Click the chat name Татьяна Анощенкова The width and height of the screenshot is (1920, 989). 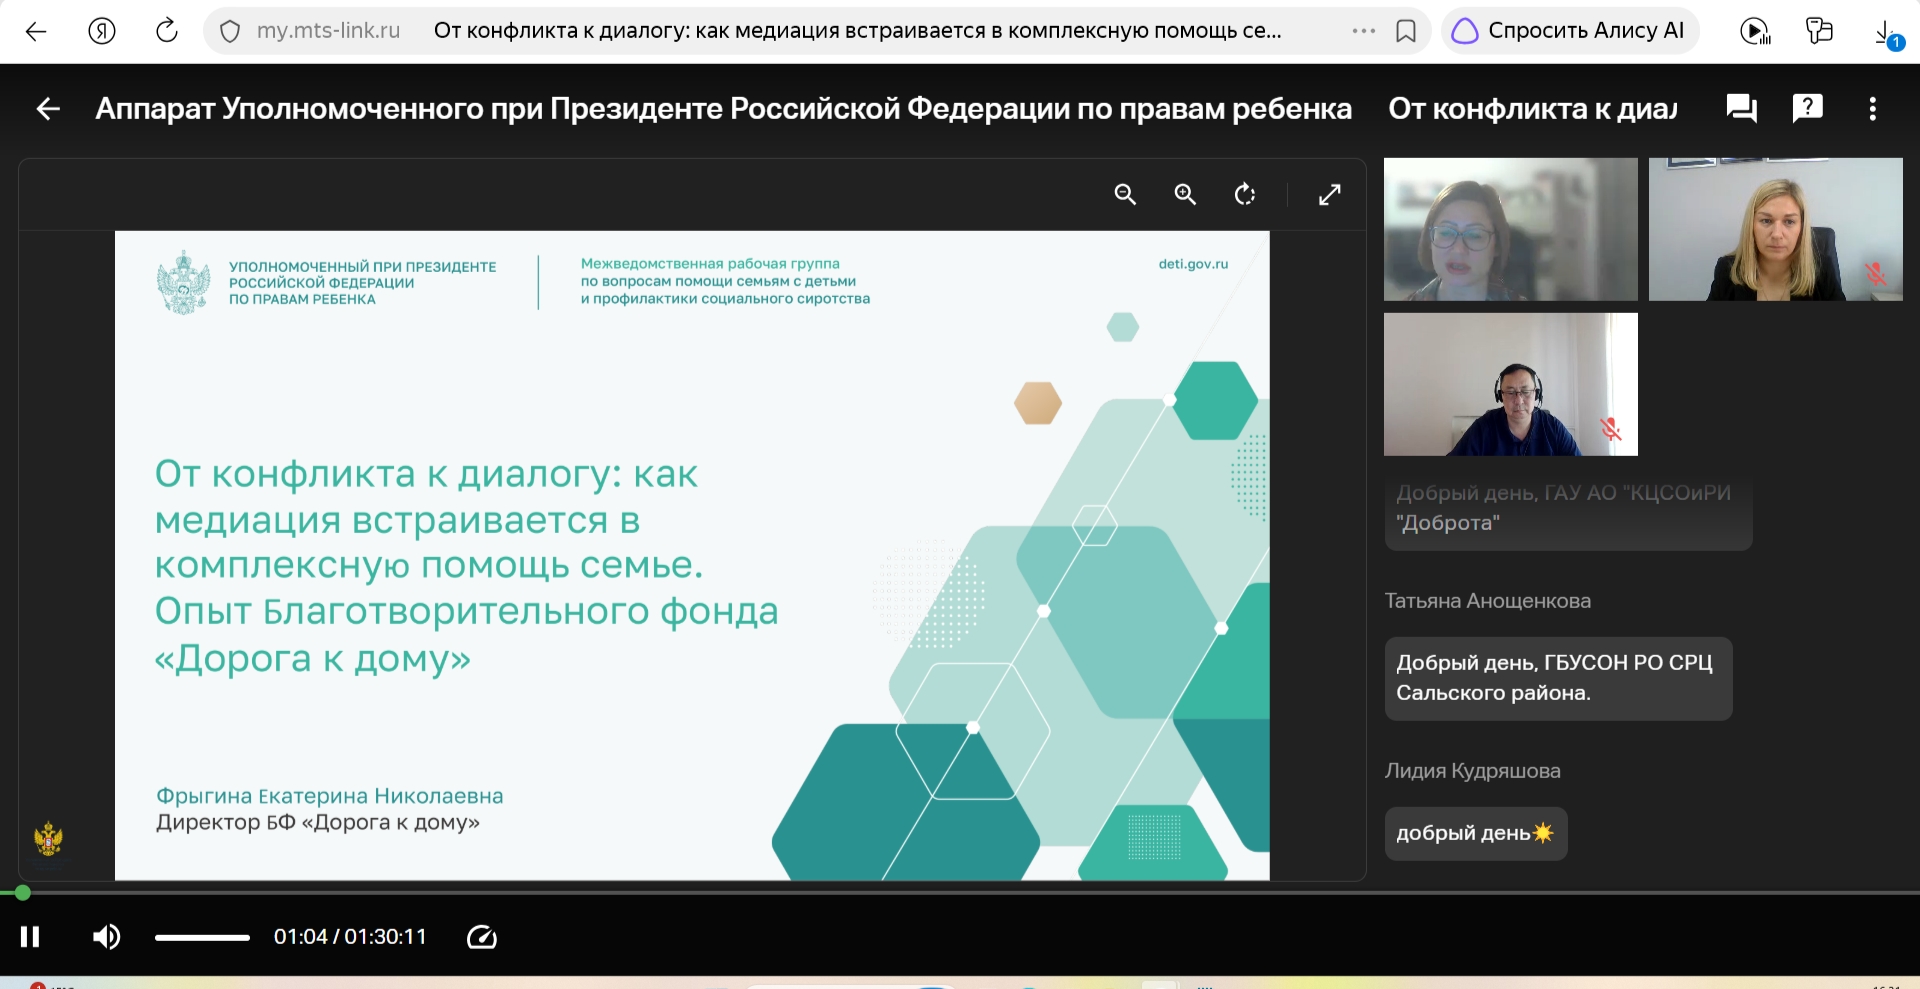point(1488,601)
